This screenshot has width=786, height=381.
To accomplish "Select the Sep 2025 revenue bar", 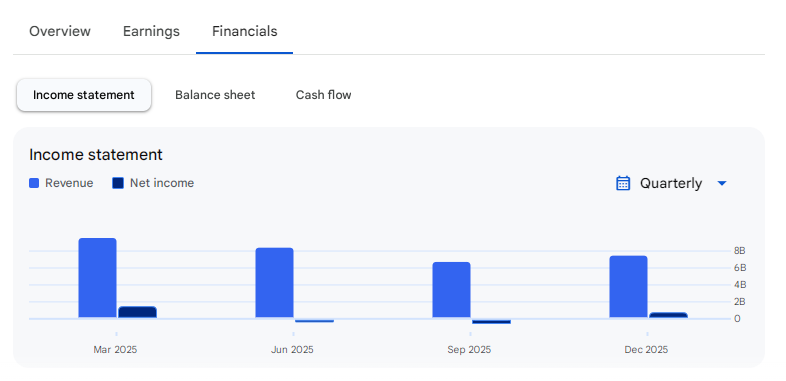I will click(x=451, y=290).
